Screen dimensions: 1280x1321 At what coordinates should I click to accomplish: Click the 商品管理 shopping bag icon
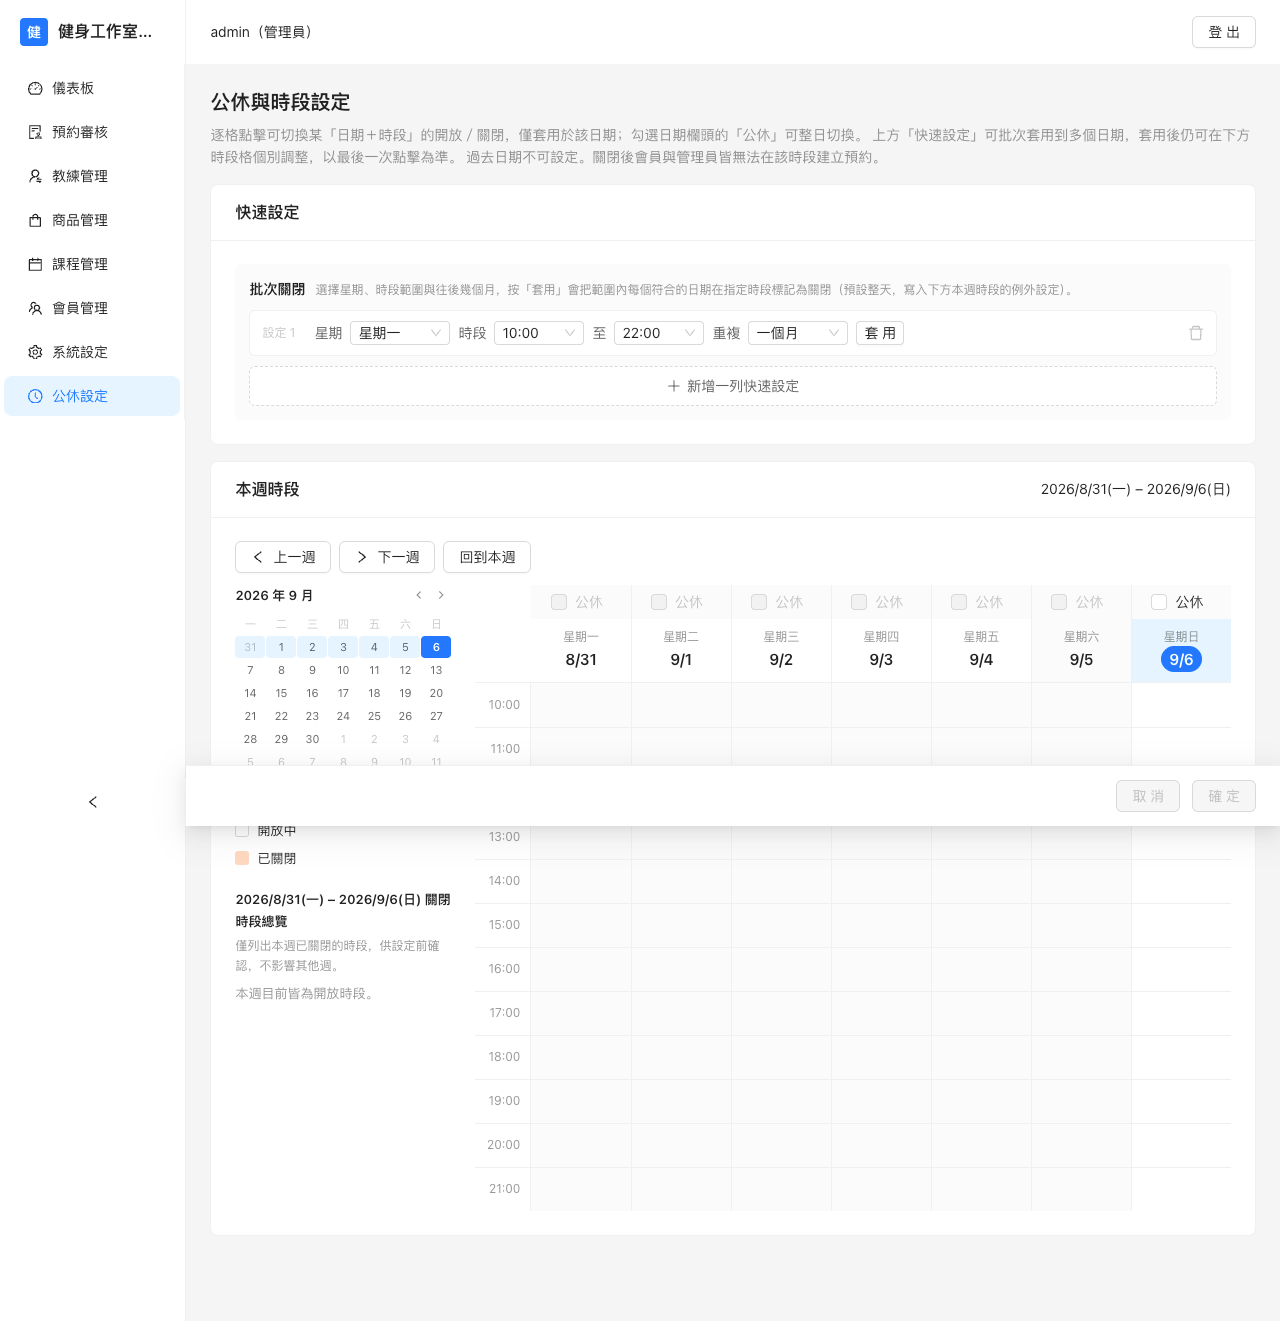35,220
